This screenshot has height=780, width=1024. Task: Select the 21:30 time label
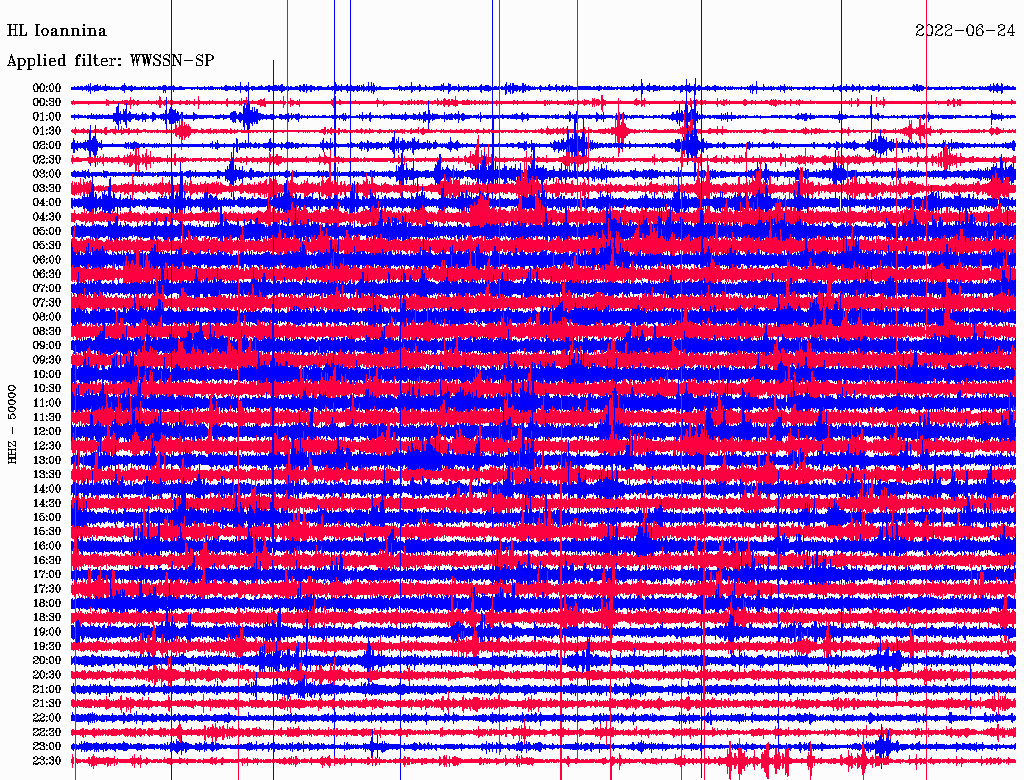point(46,704)
